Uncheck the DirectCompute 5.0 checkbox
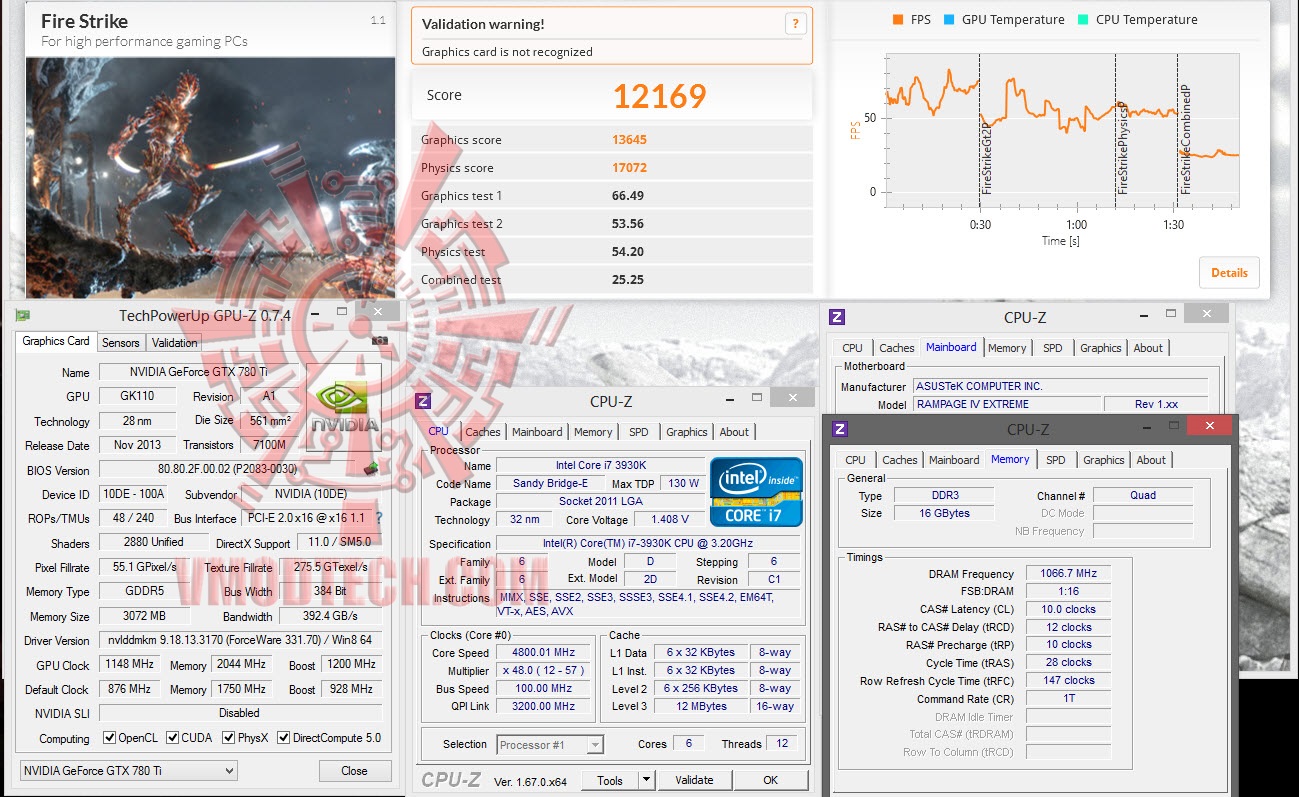This screenshot has width=1299, height=797. coord(283,738)
